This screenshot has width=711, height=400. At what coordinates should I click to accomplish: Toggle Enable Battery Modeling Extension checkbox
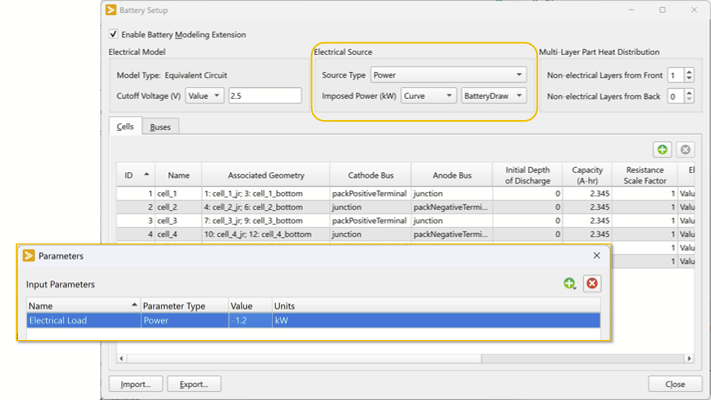point(113,35)
